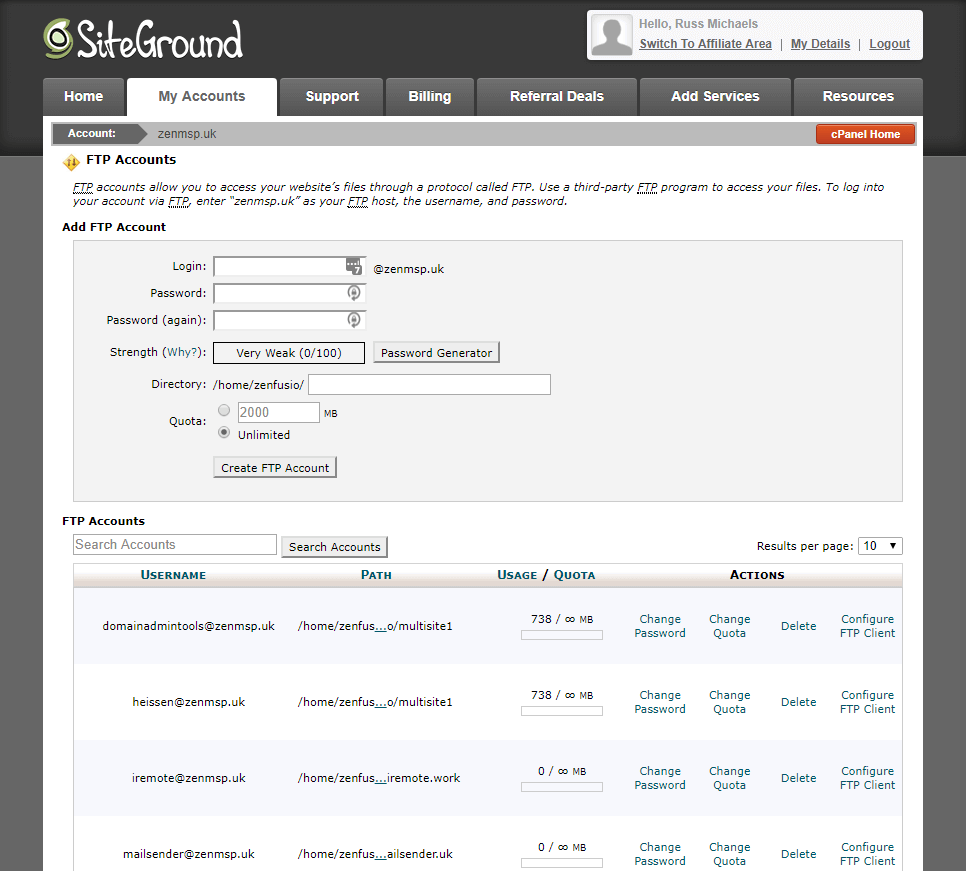Open the My Accounts tab

tap(201, 97)
